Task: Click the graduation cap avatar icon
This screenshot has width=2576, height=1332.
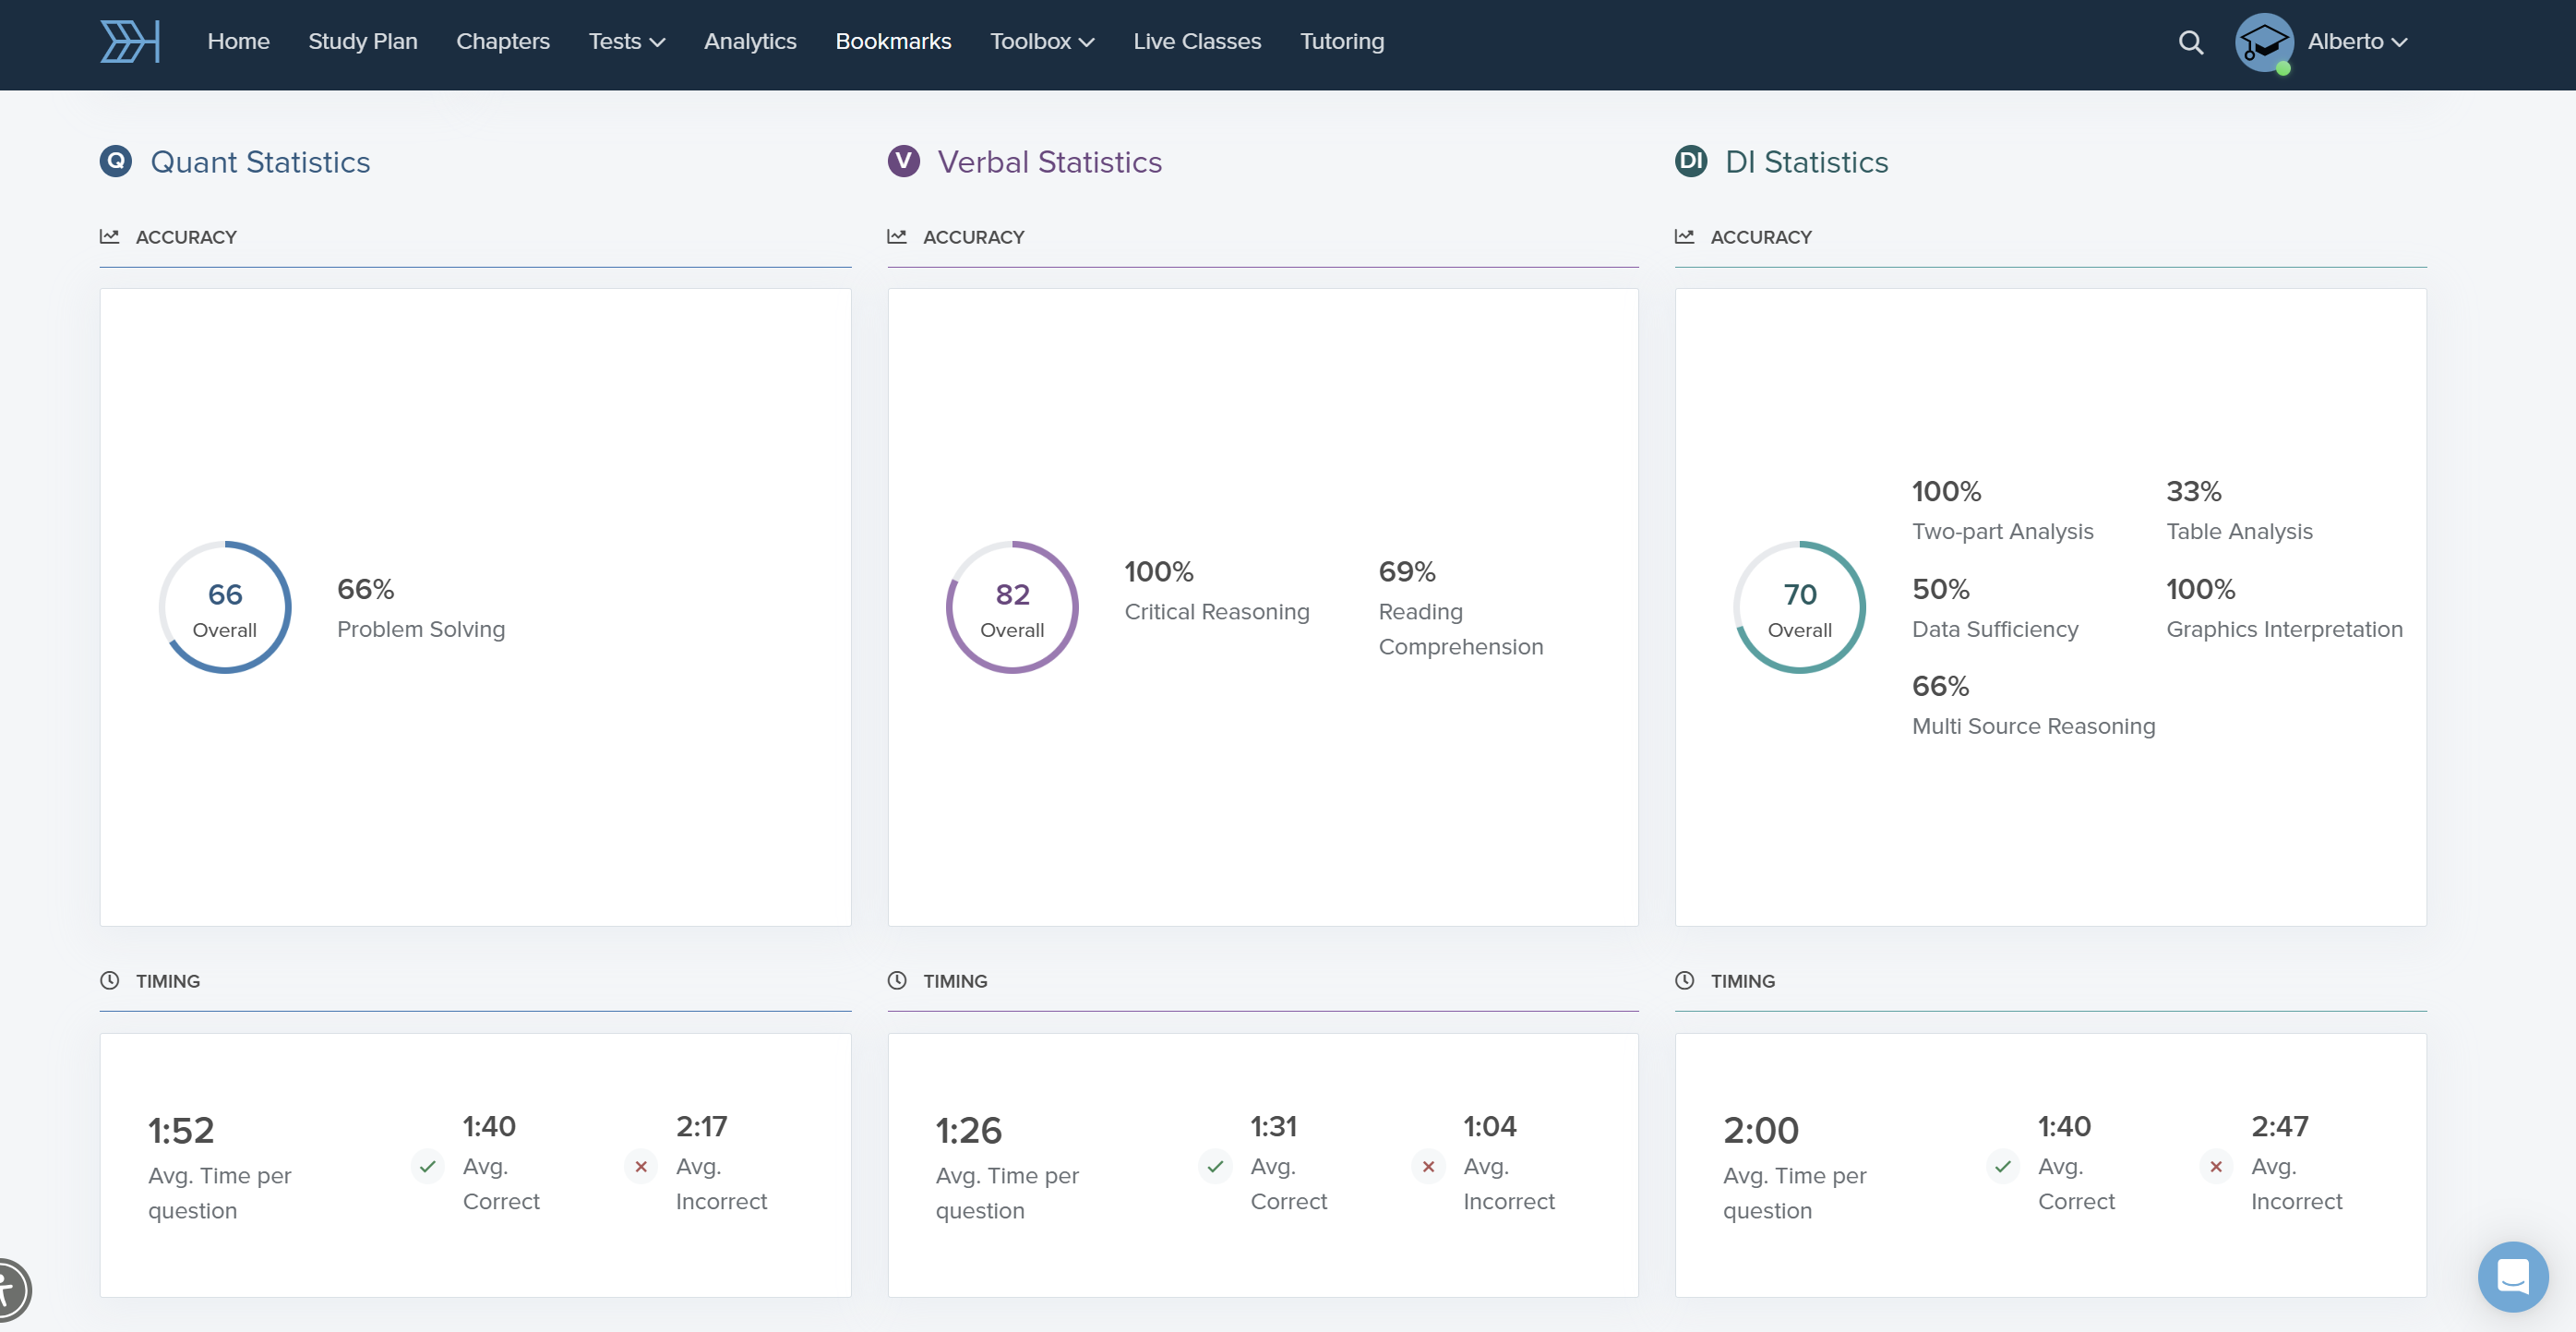Action: tap(2264, 42)
